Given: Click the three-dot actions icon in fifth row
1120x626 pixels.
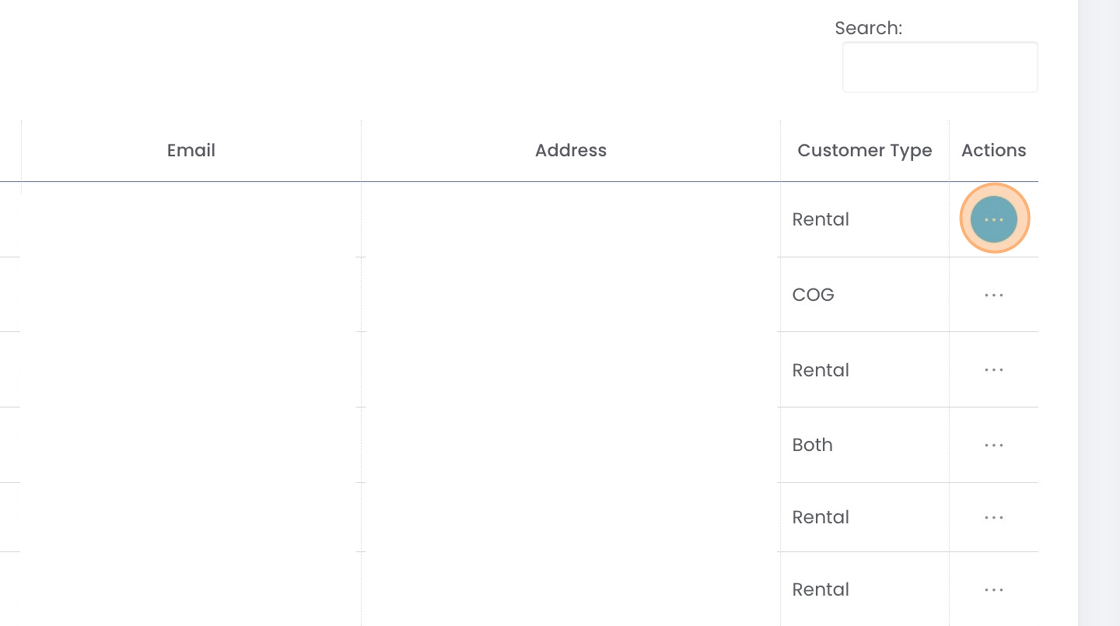Looking at the screenshot, I should click(x=994, y=517).
